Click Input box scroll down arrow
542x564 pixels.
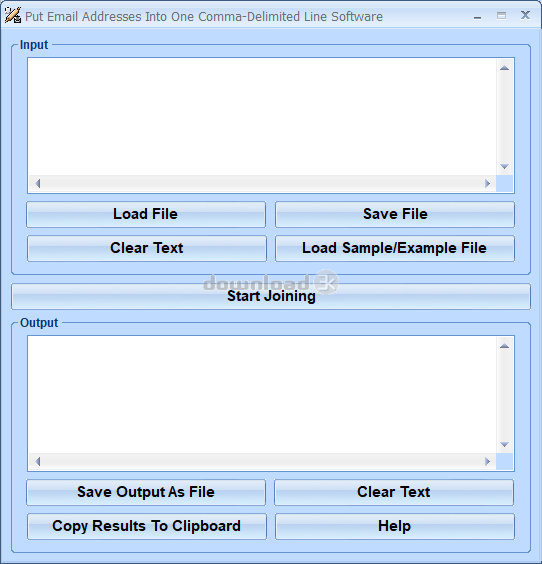pos(504,167)
